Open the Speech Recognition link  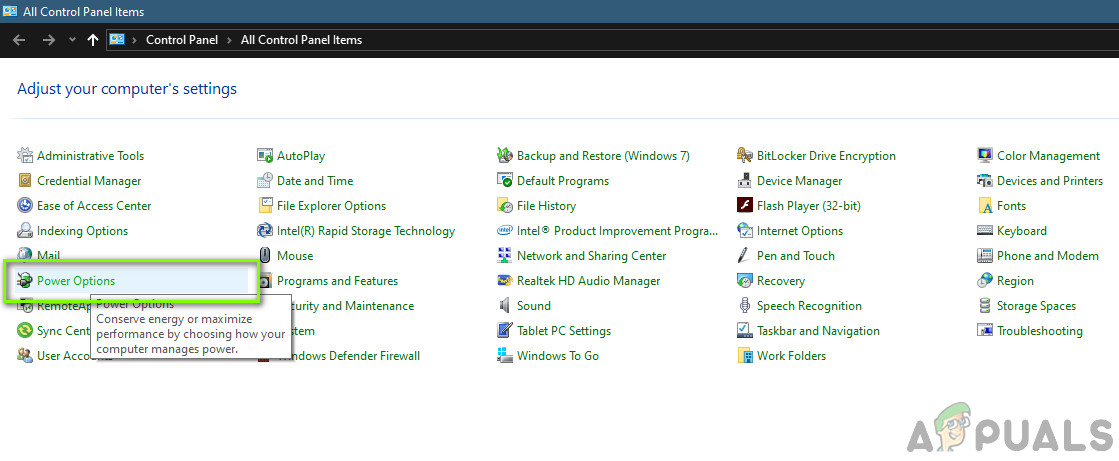[x=809, y=306]
